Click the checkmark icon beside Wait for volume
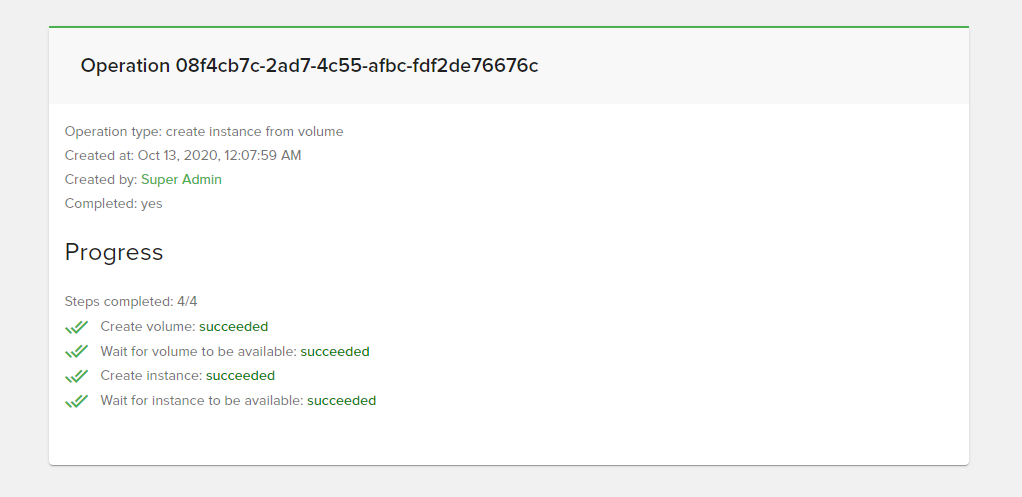Image resolution: width=1022 pixels, height=497 pixels. [x=76, y=352]
